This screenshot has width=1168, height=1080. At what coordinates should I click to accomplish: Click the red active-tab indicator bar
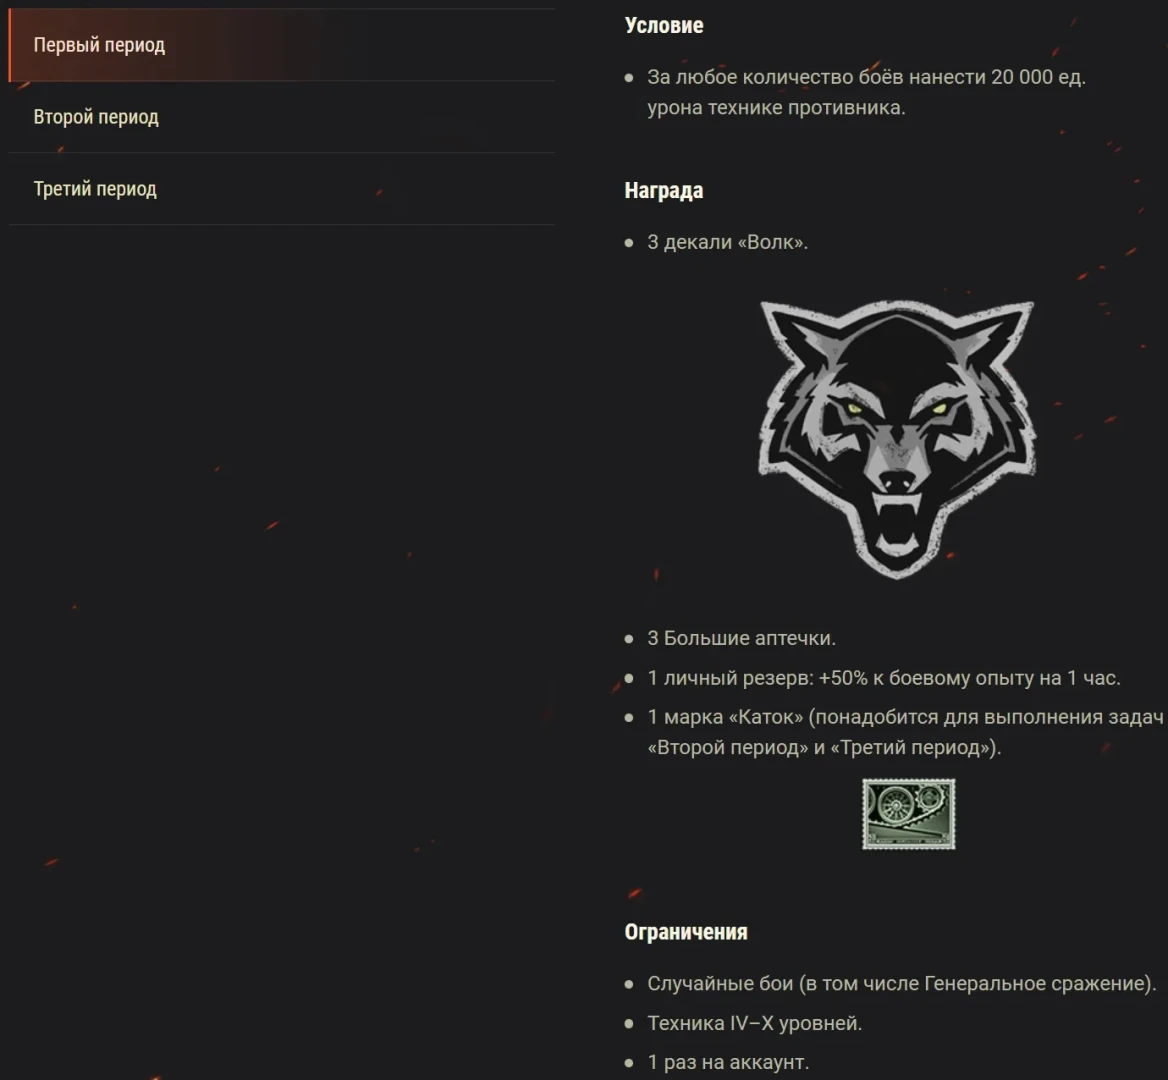point(10,45)
